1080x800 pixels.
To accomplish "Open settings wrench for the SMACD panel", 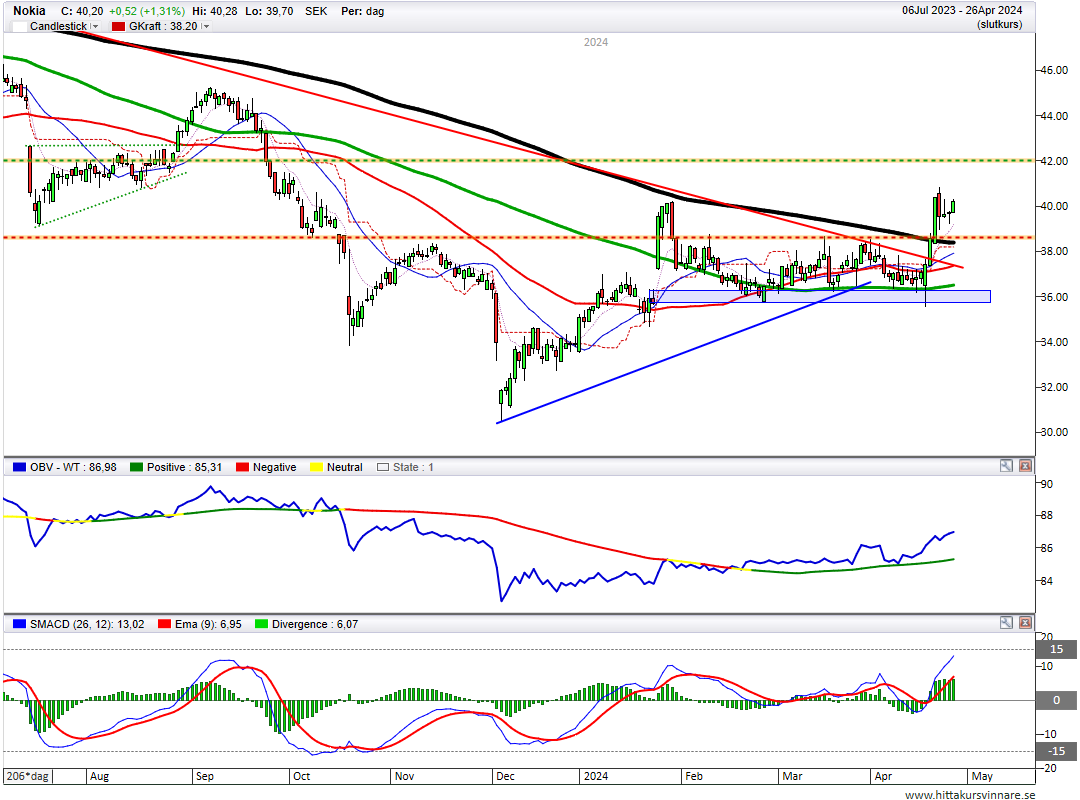I will pyautogui.click(x=1006, y=623).
